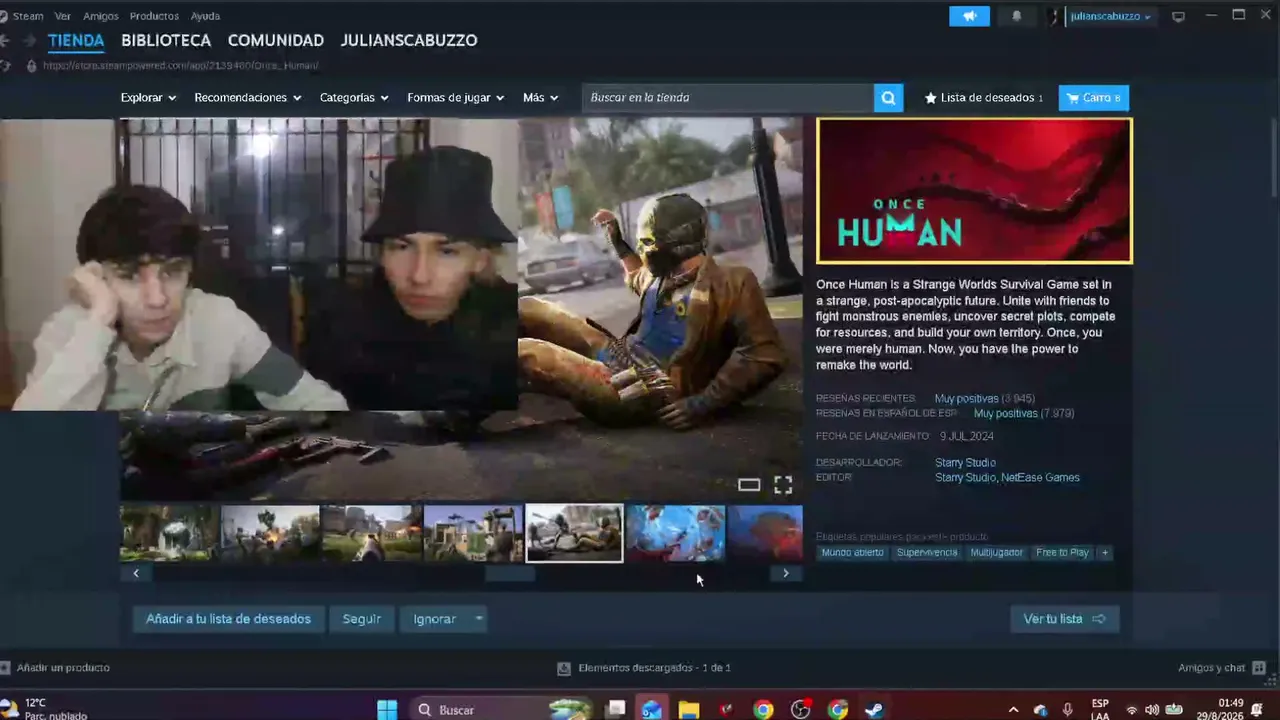Screen dimensions: 1280x720
Task: Click the blue megaphone announcements icon
Action: tap(969, 16)
